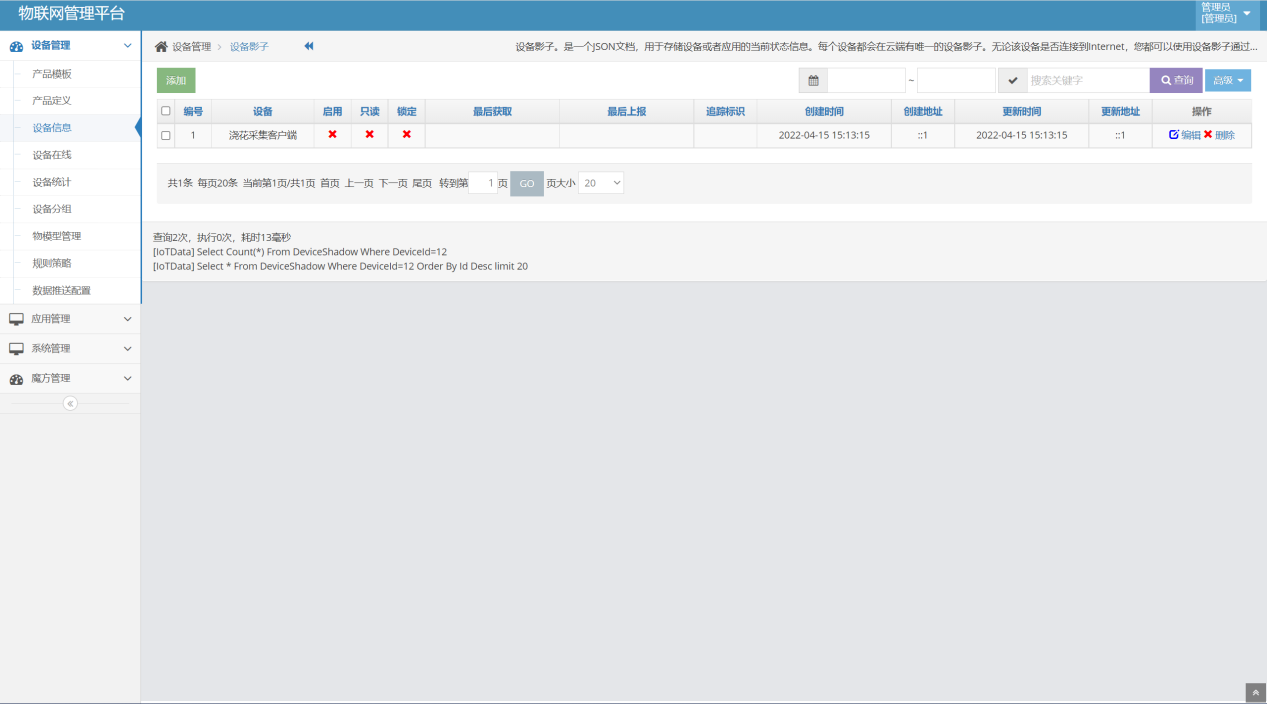Open the 页大小 page size dropdown
The height and width of the screenshot is (704, 1267).
pyautogui.click(x=601, y=183)
